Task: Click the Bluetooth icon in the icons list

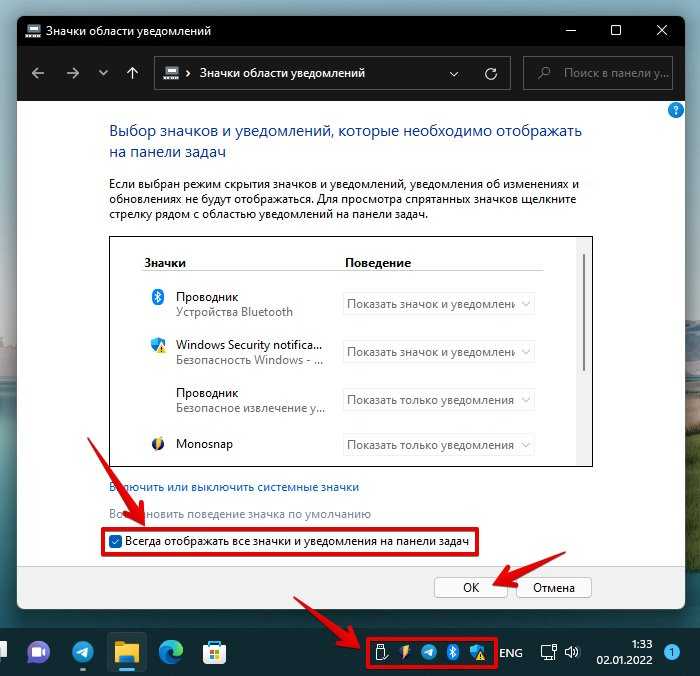Action: pos(158,297)
